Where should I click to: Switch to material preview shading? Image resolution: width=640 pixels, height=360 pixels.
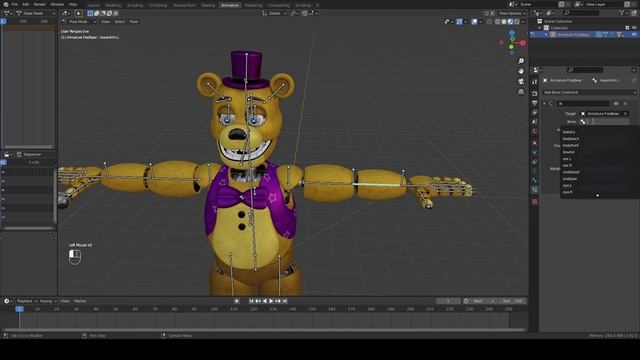(510, 22)
